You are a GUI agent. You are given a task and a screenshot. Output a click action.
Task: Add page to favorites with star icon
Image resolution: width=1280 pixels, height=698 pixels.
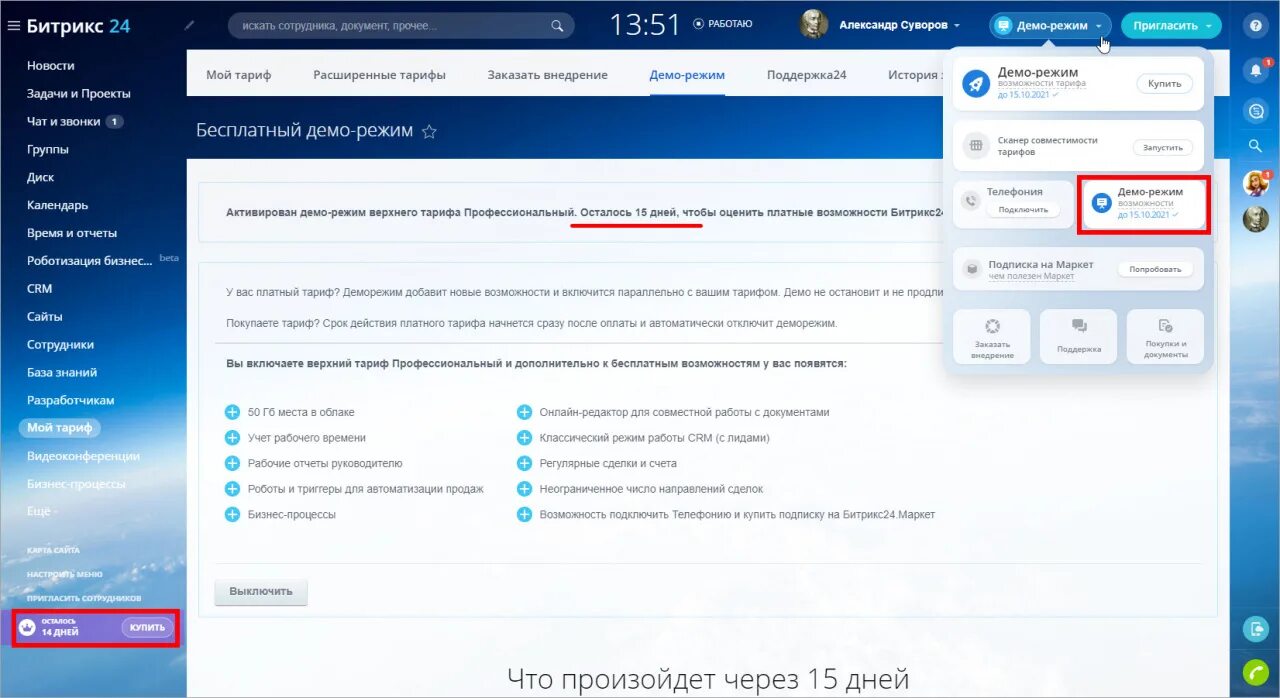point(429,131)
